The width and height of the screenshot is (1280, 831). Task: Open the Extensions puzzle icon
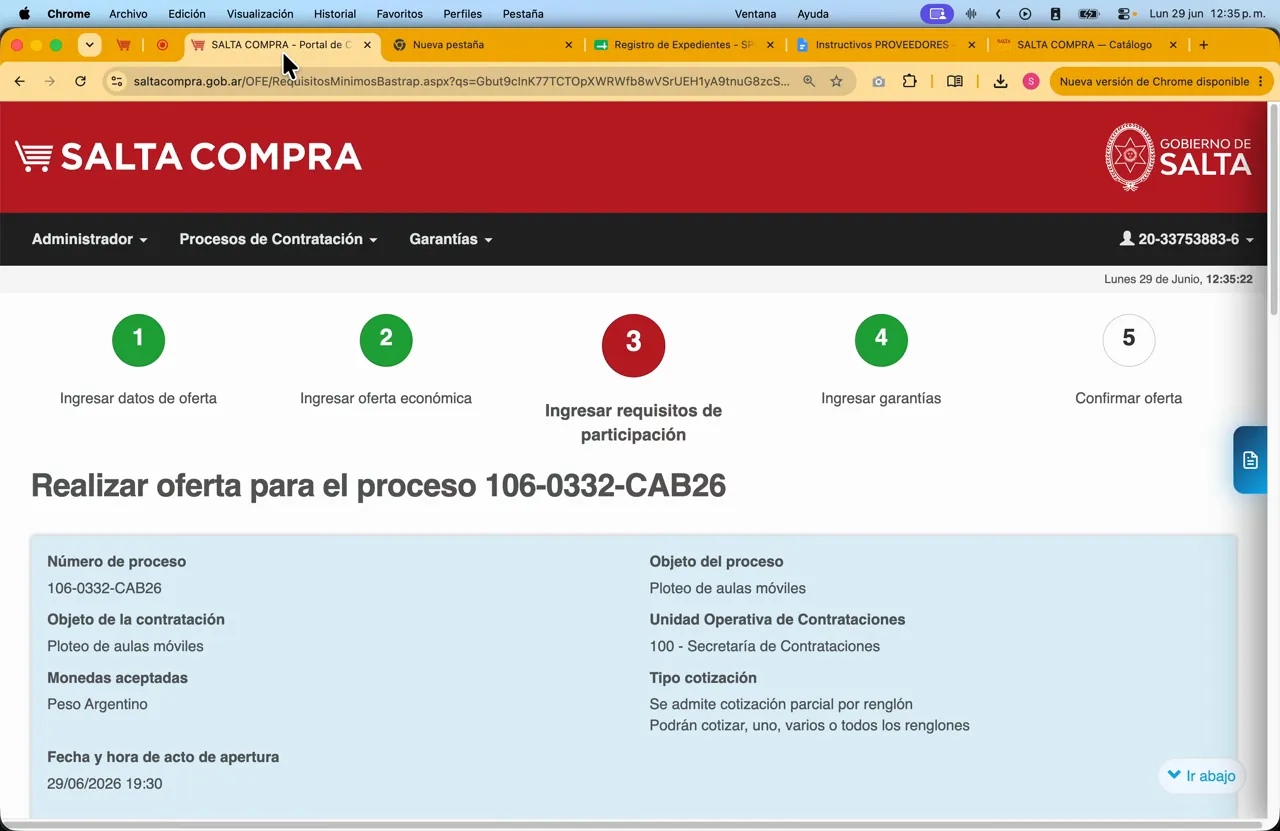[909, 81]
